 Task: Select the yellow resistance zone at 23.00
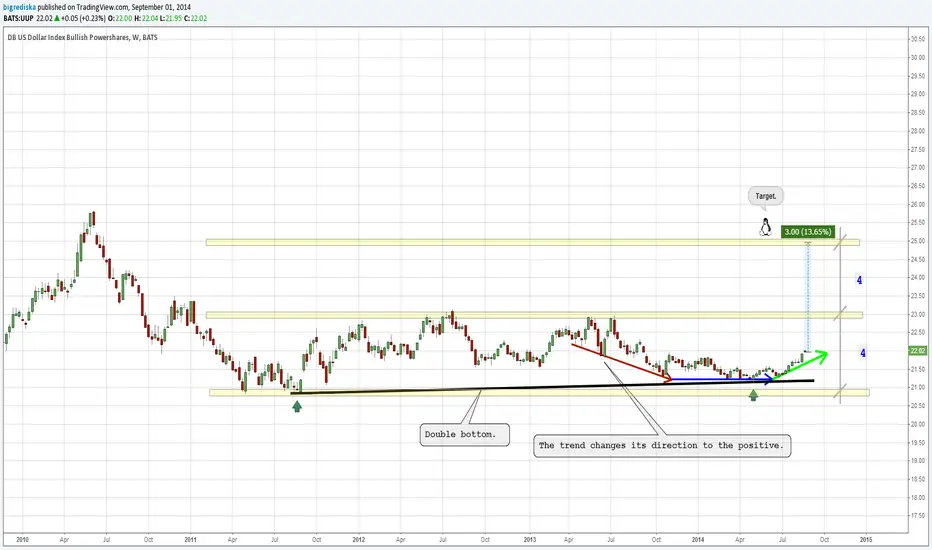534,315
